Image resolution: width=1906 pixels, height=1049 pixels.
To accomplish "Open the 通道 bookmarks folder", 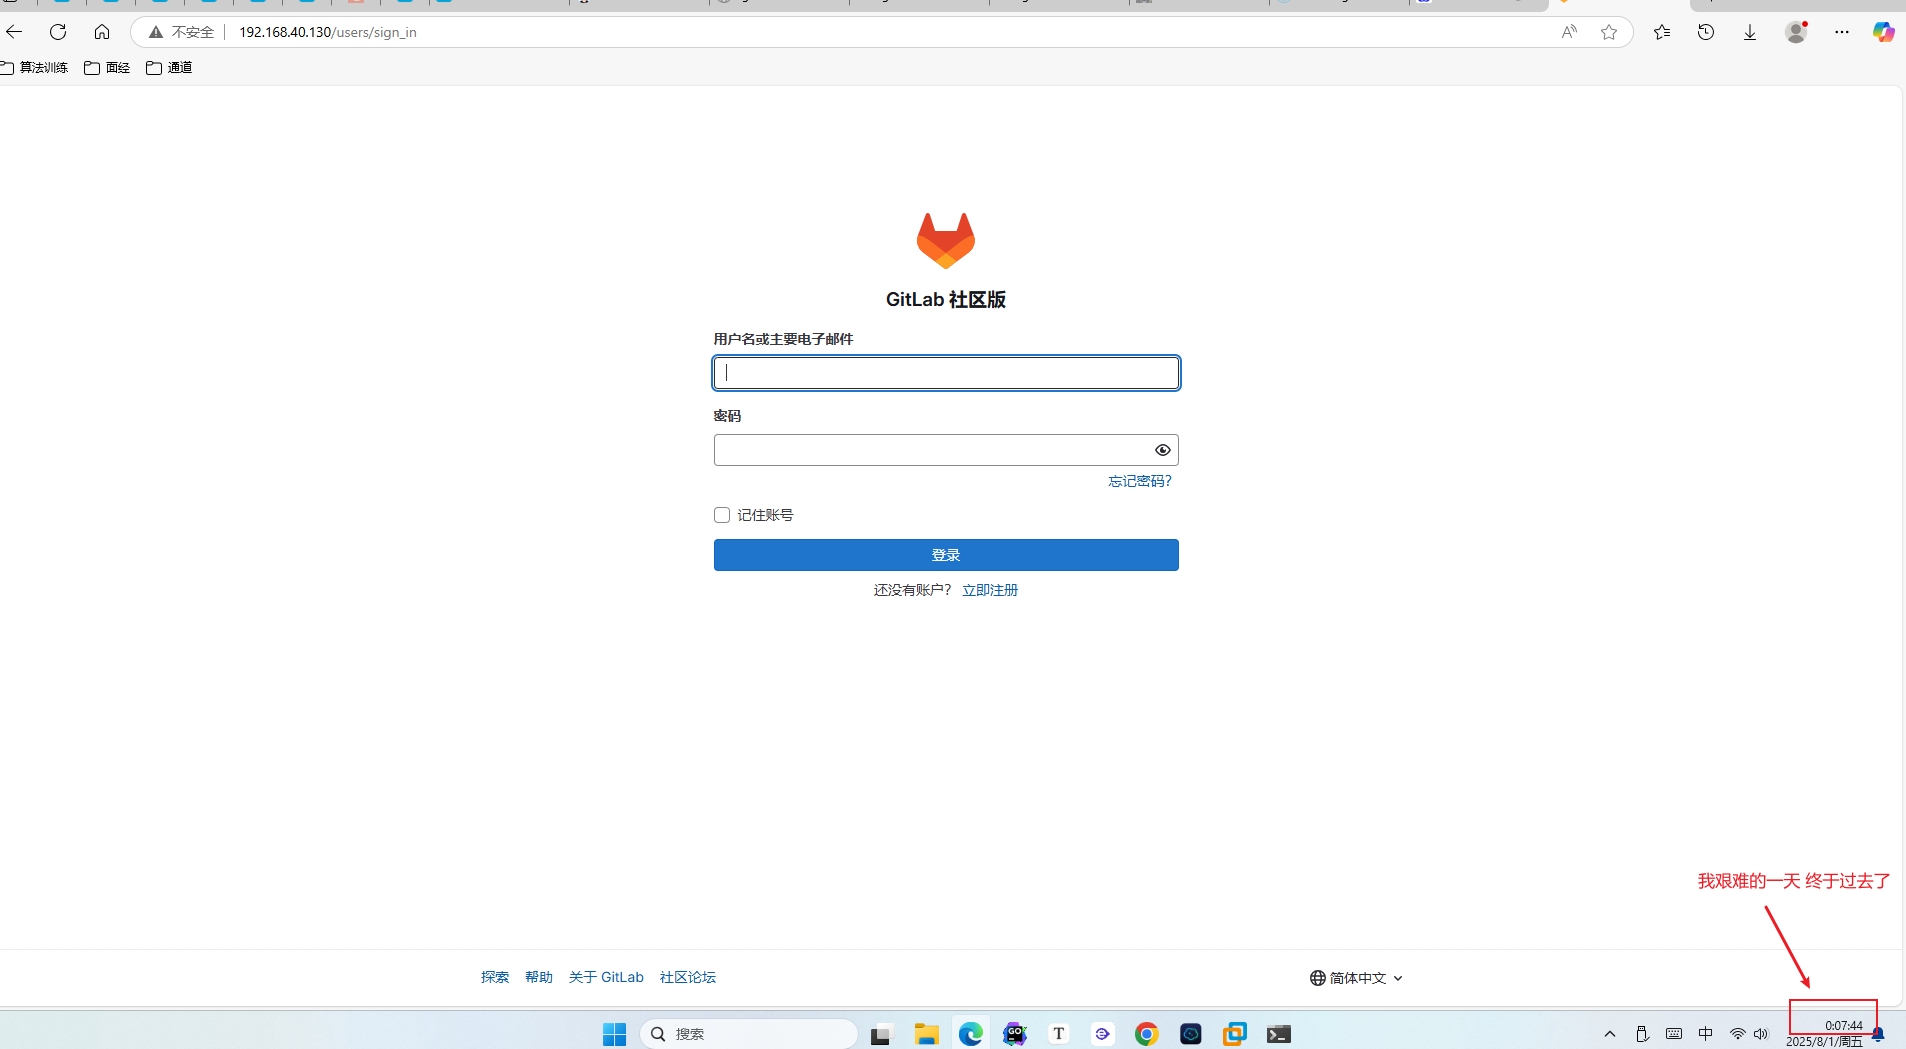I will [x=169, y=67].
